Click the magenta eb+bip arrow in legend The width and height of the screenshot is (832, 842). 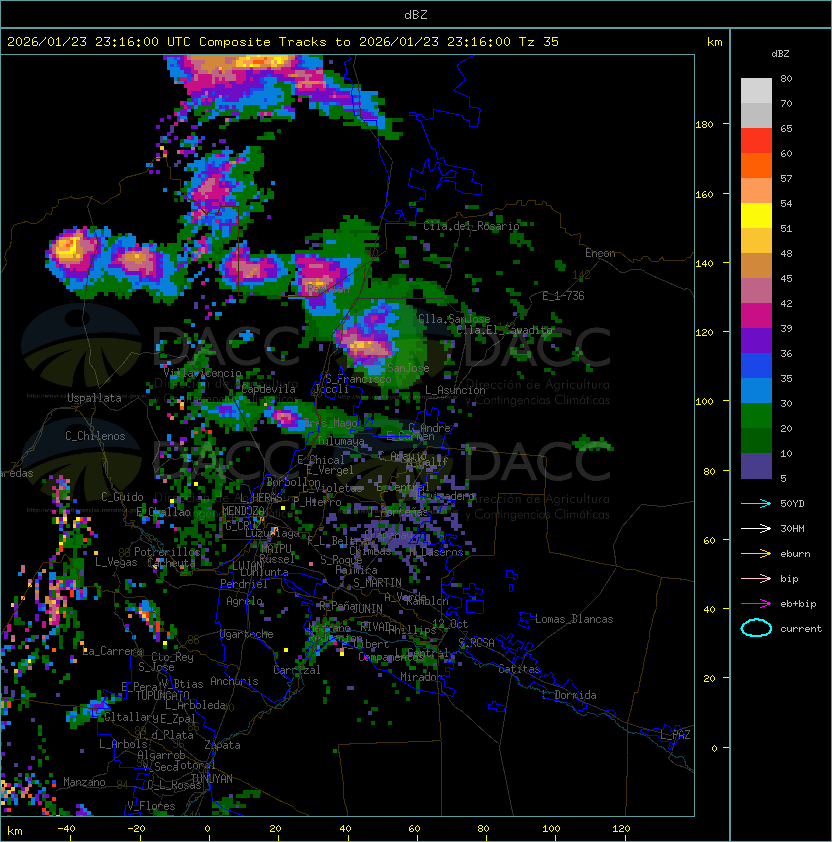click(x=756, y=604)
